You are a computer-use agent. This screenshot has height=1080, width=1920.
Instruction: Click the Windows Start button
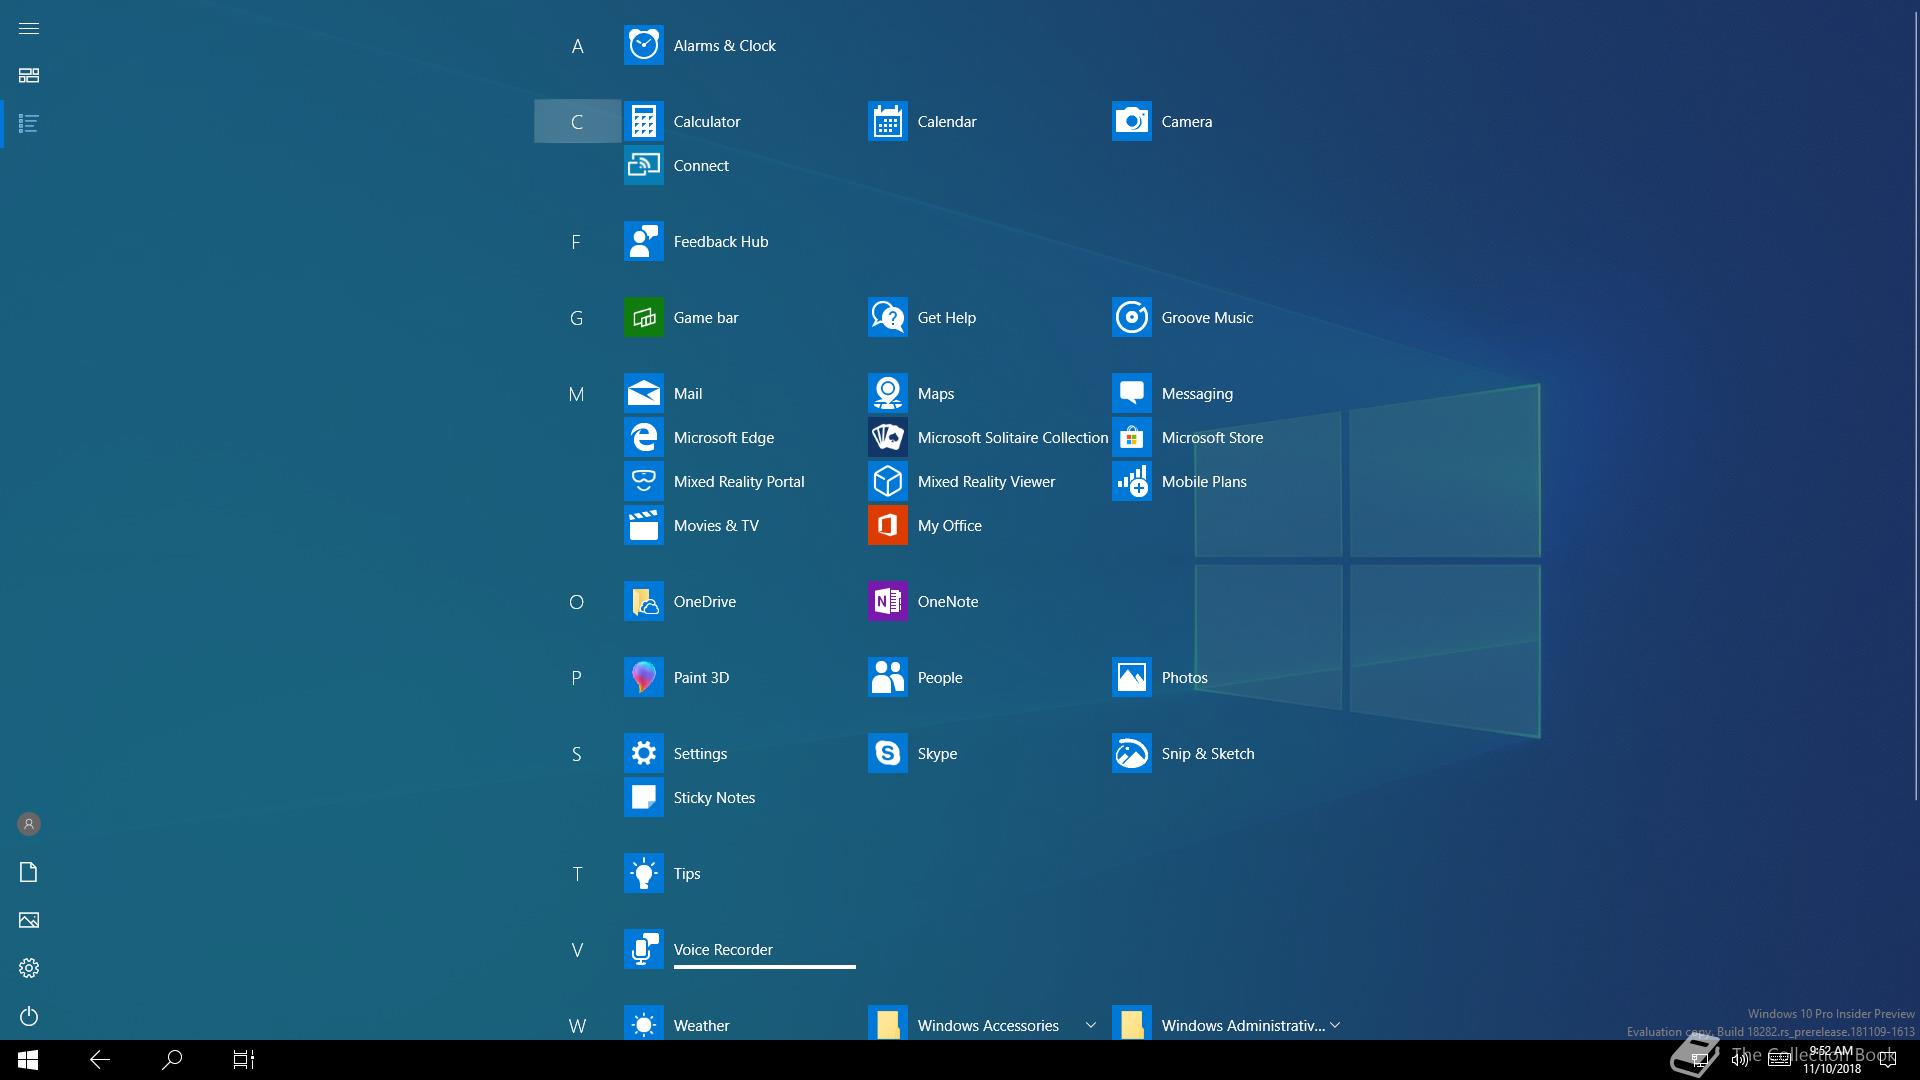point(28,1060)
